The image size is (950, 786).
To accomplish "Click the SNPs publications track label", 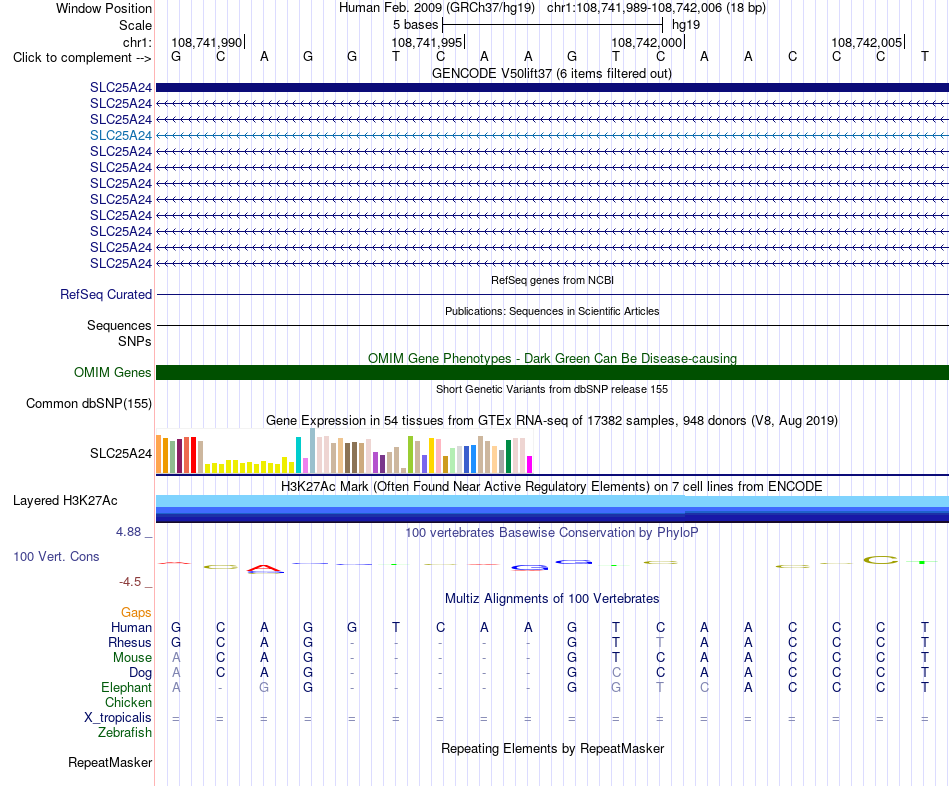I will [135, 341].
